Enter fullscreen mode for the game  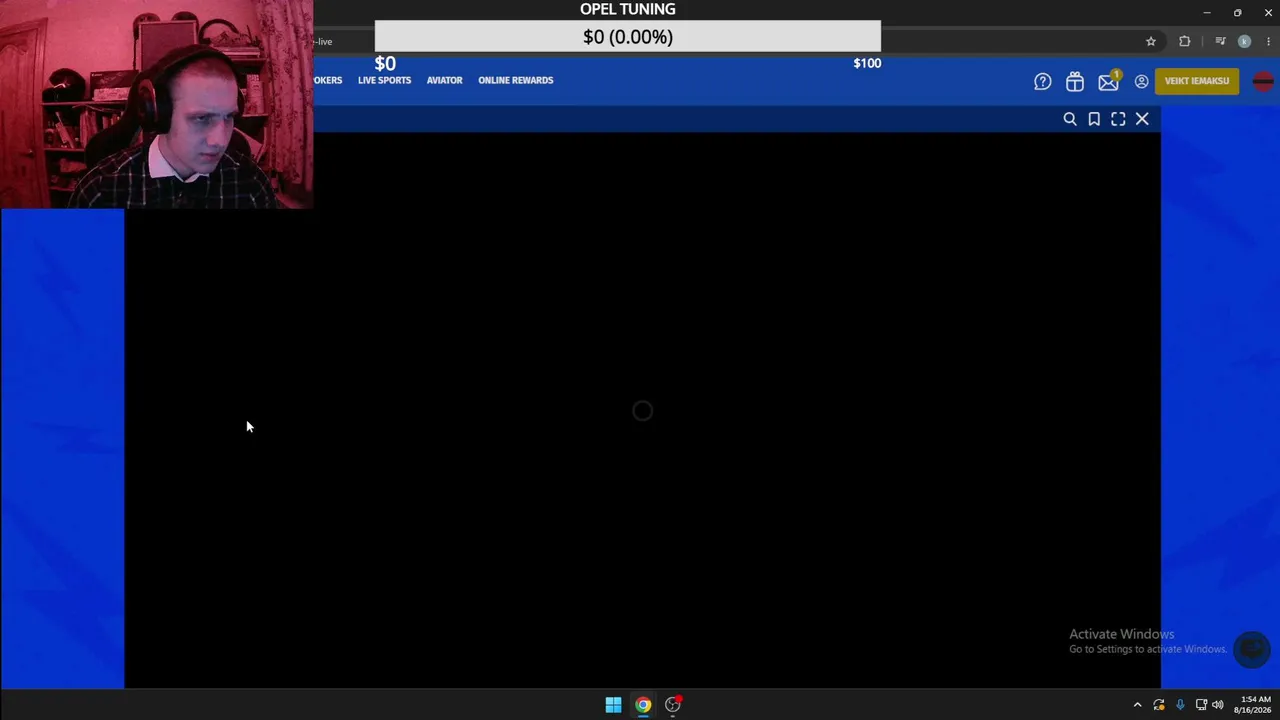pos(1118,119)
